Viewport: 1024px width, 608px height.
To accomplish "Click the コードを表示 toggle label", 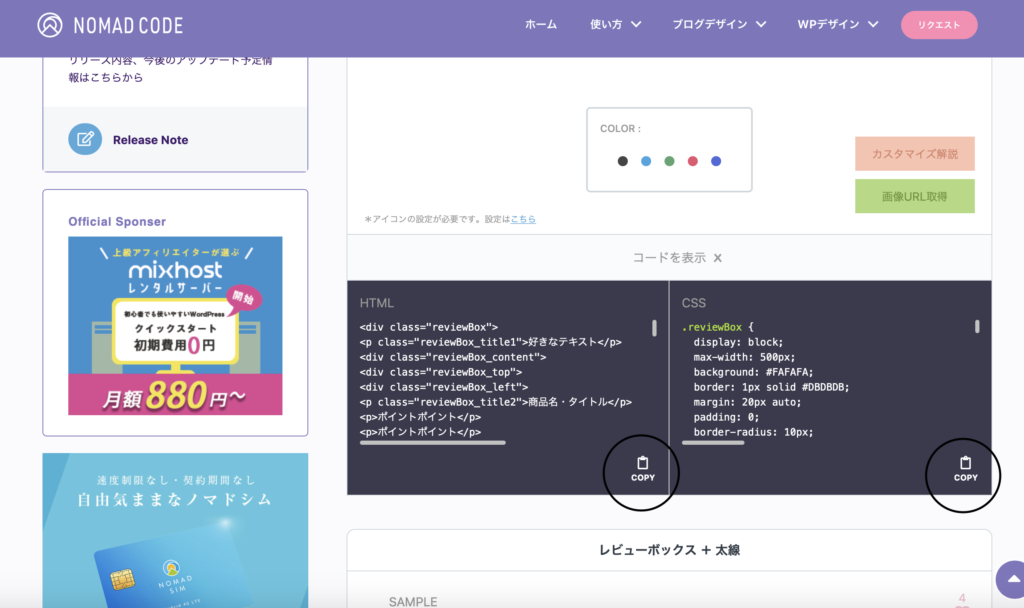I will tap(669, 258).
